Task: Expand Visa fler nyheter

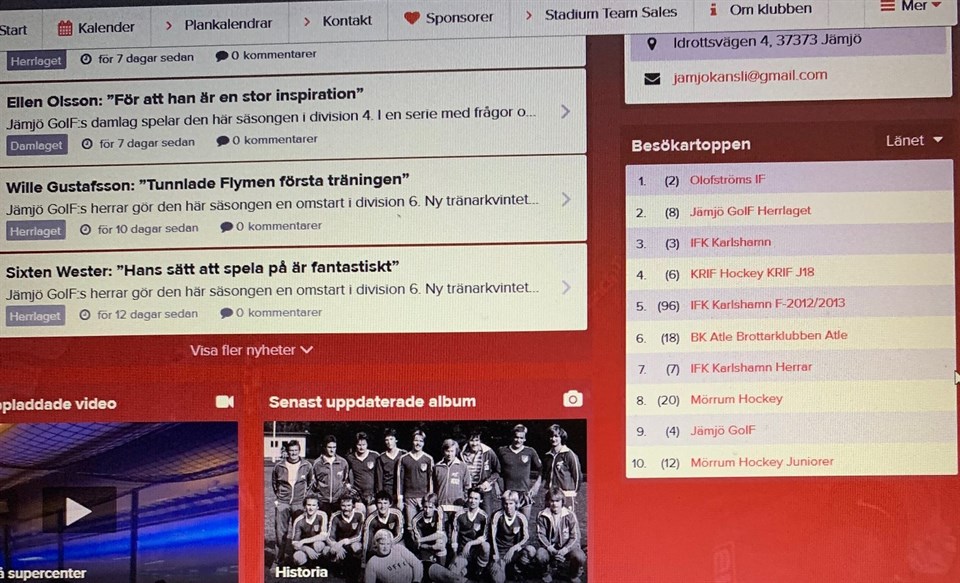Action: click(252, 350)
